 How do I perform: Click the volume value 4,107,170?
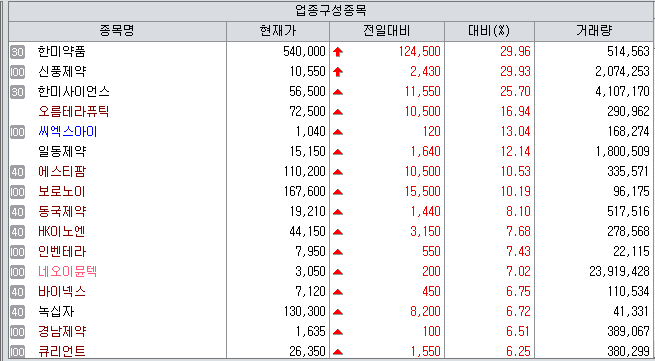point(622,92)
